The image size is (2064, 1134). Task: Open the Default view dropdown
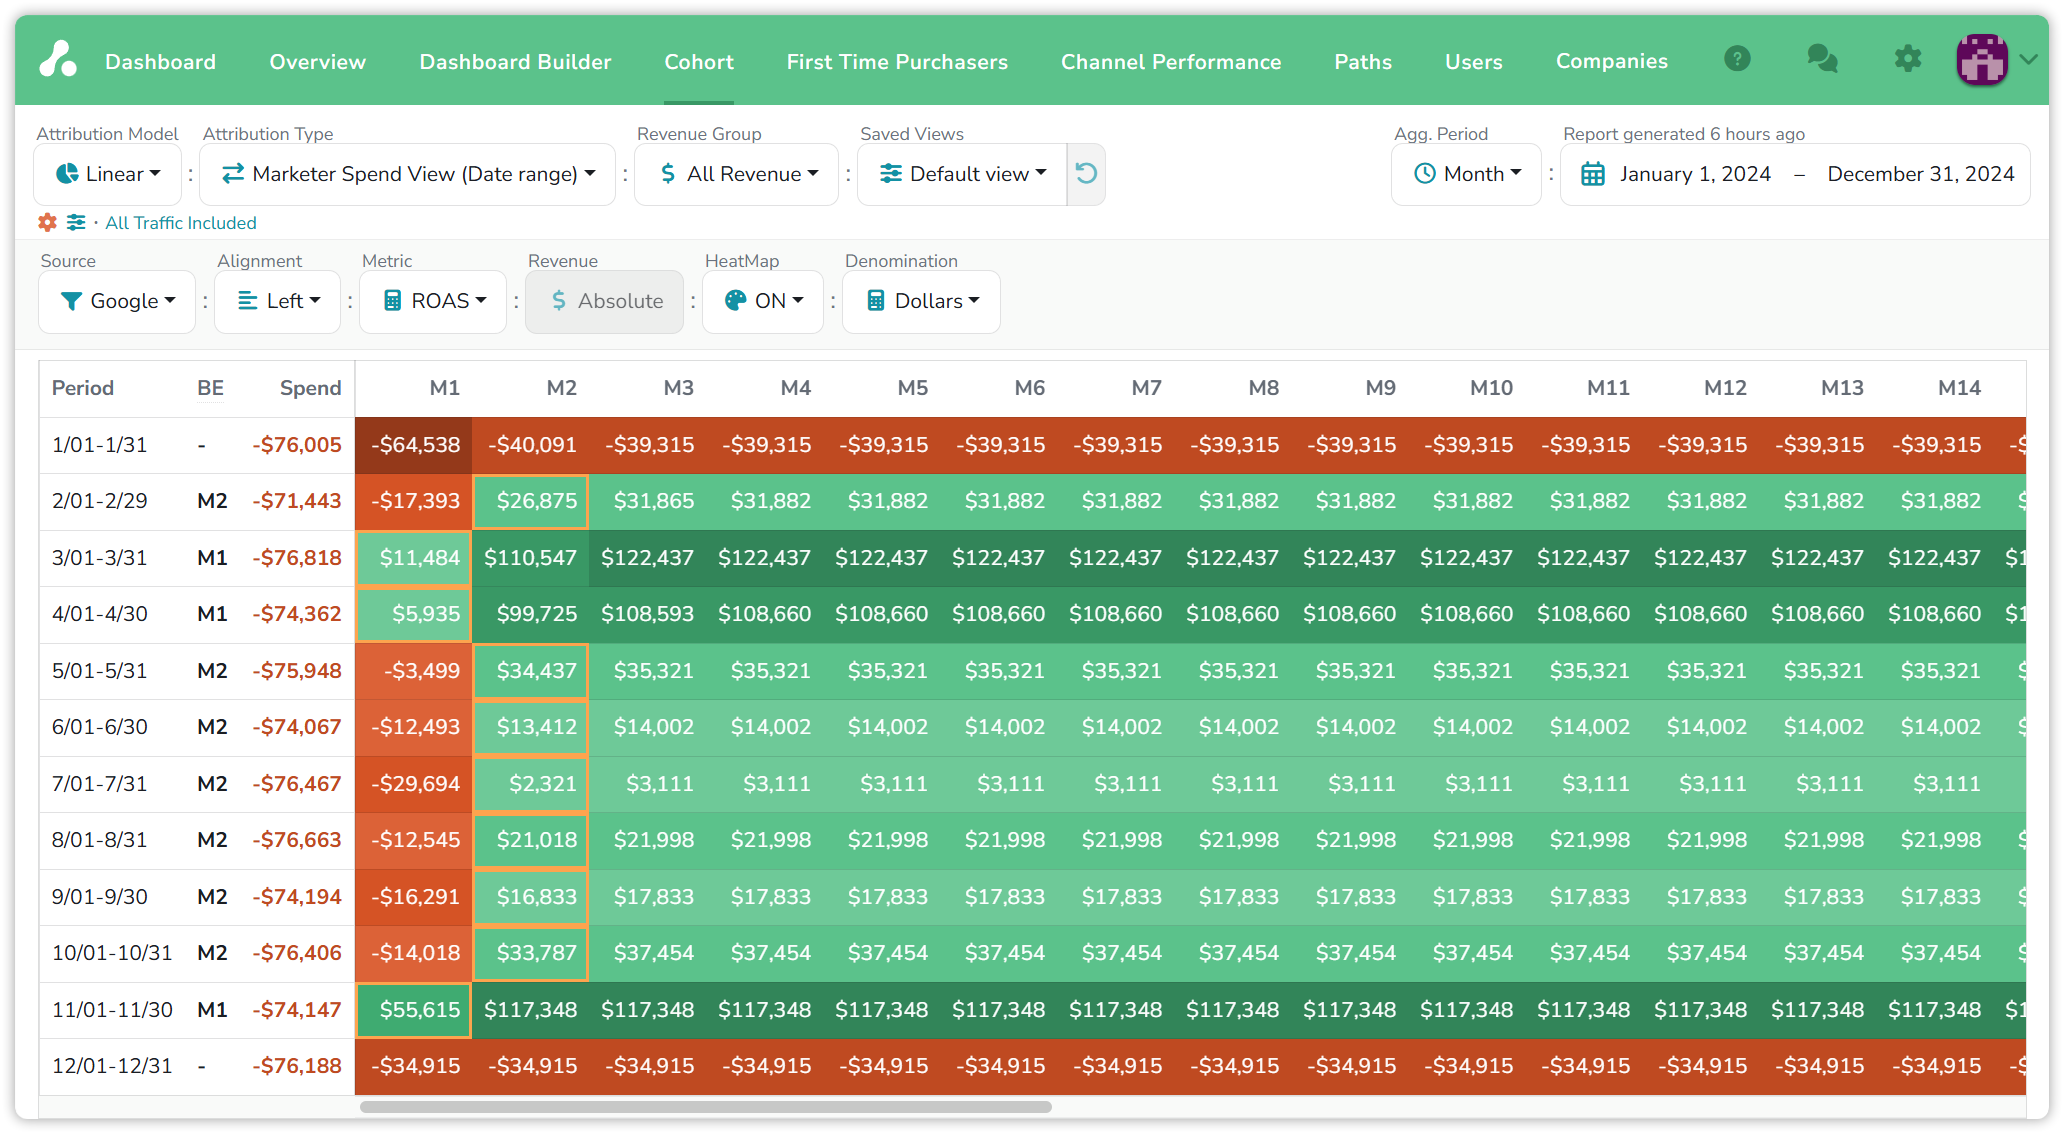click(963, 174)
